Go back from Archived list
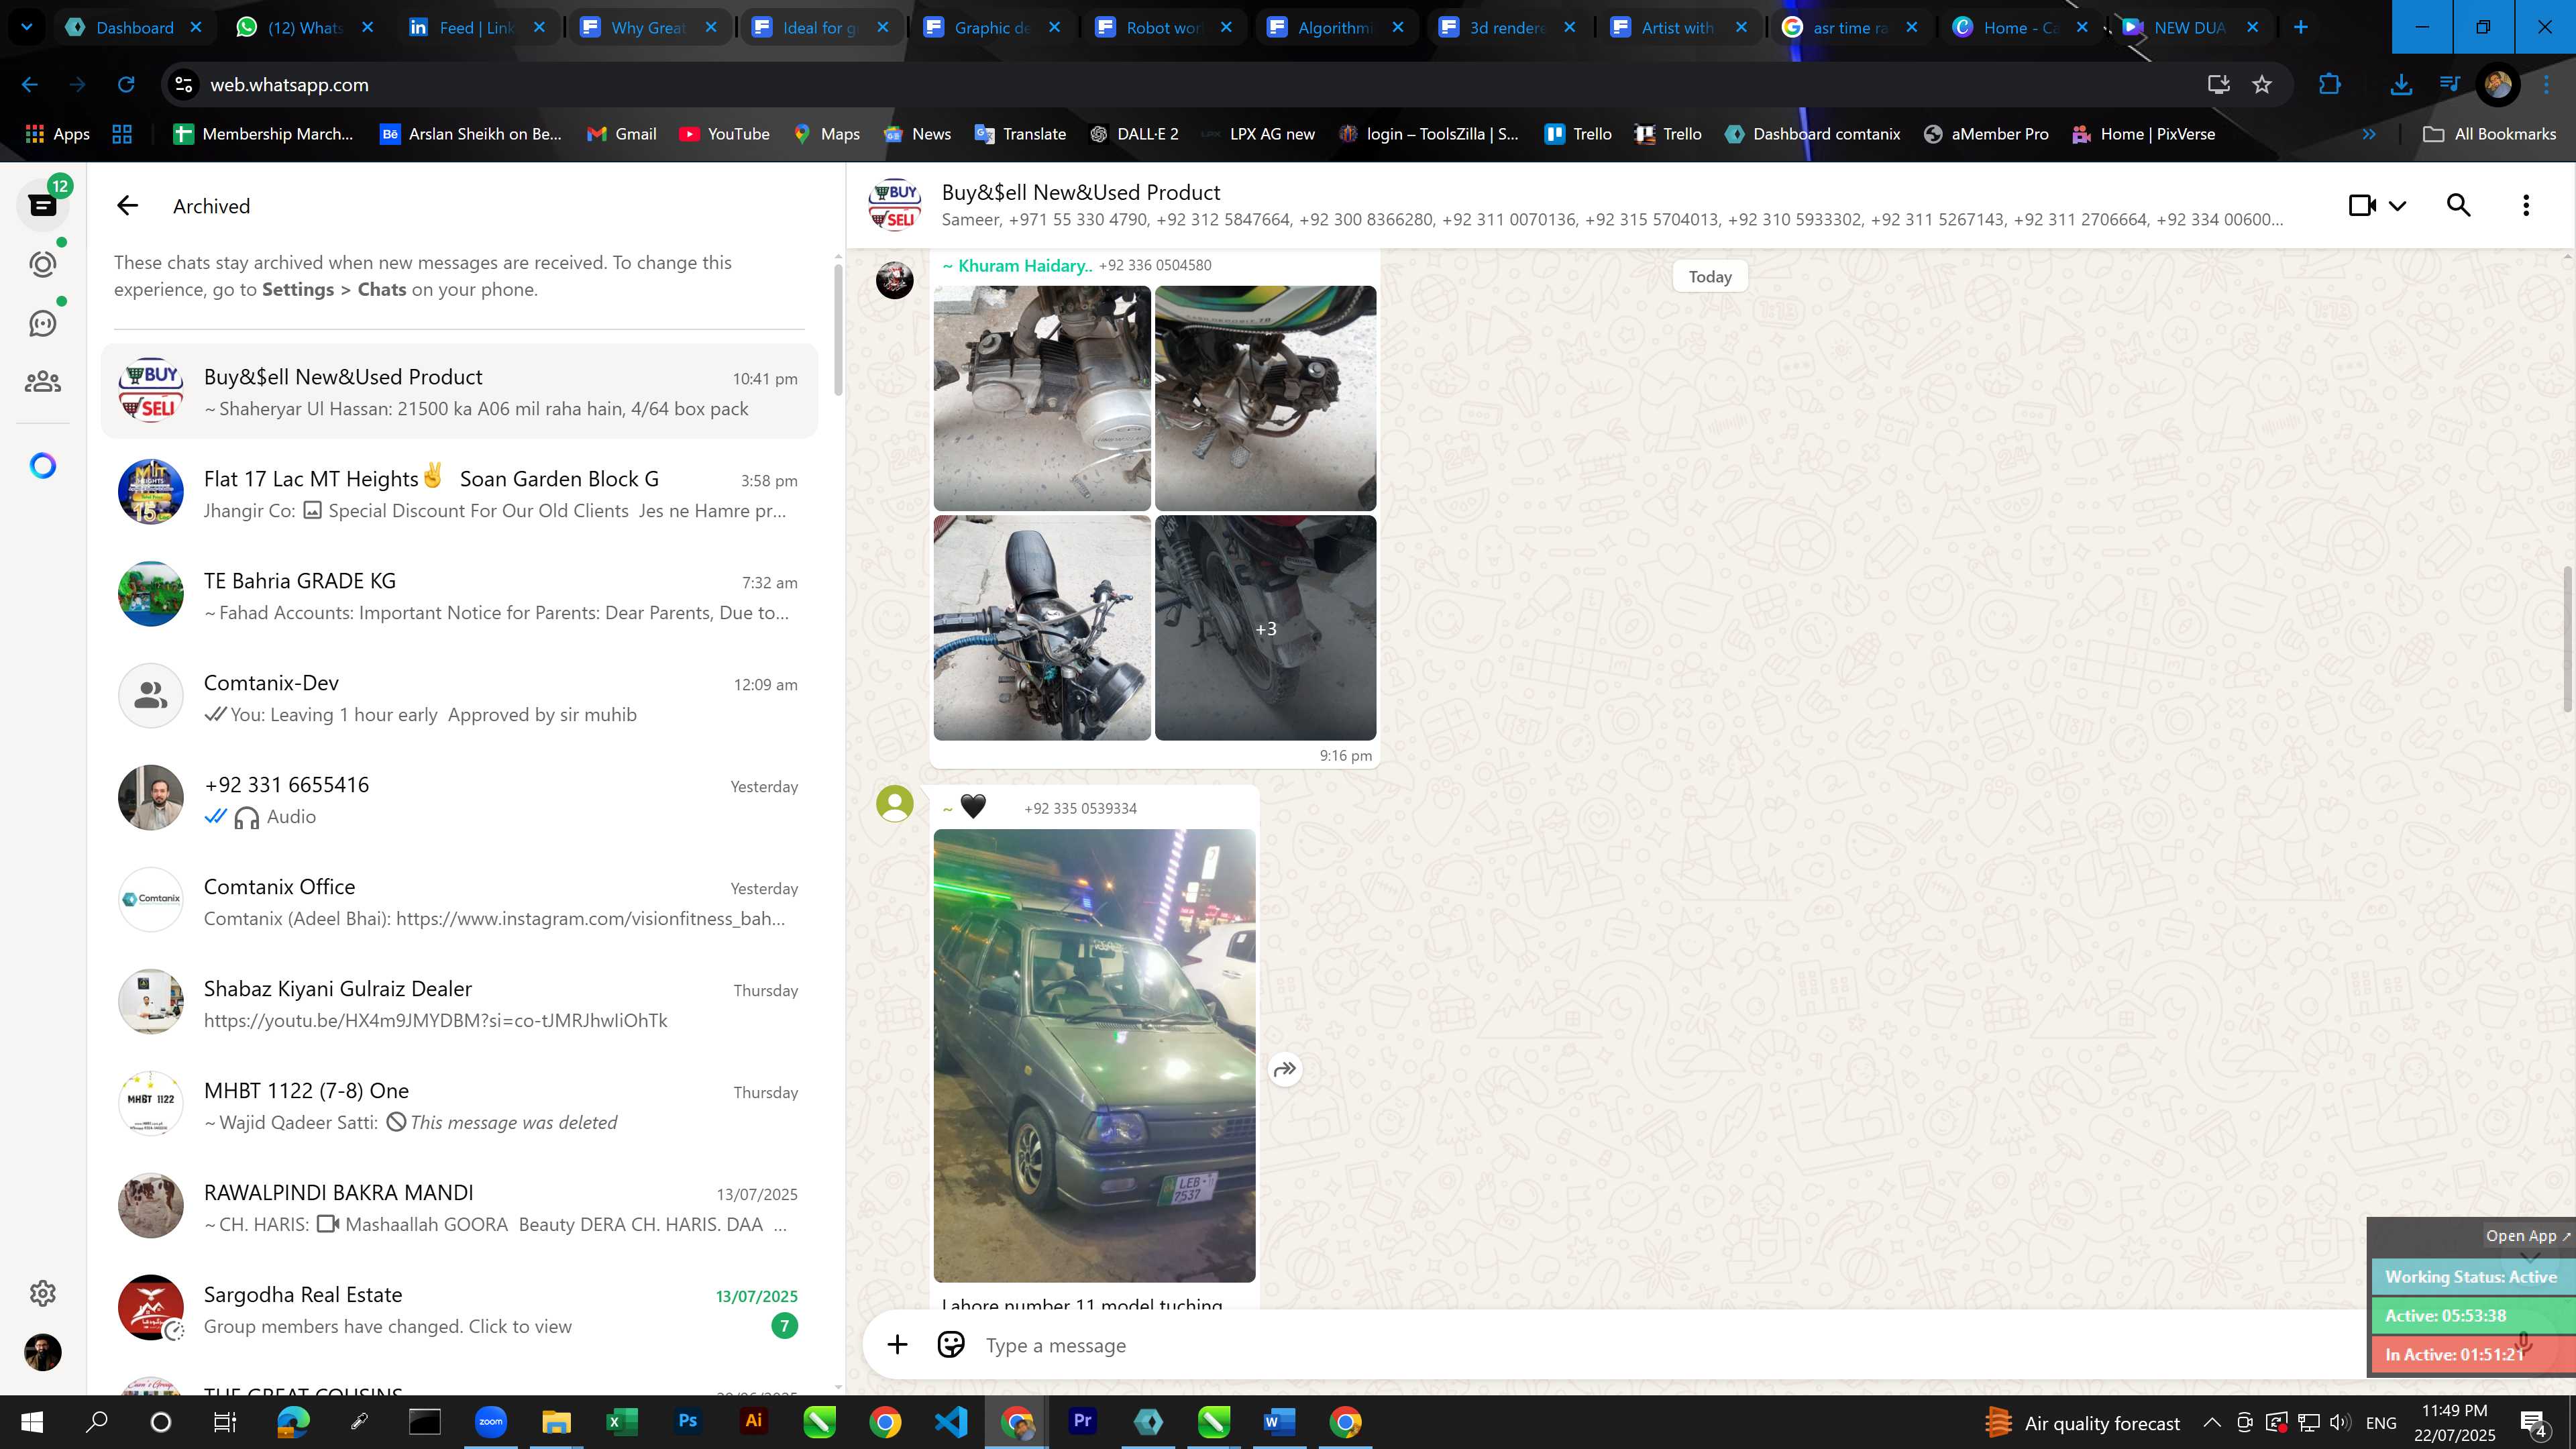 [x=127, y=206]
